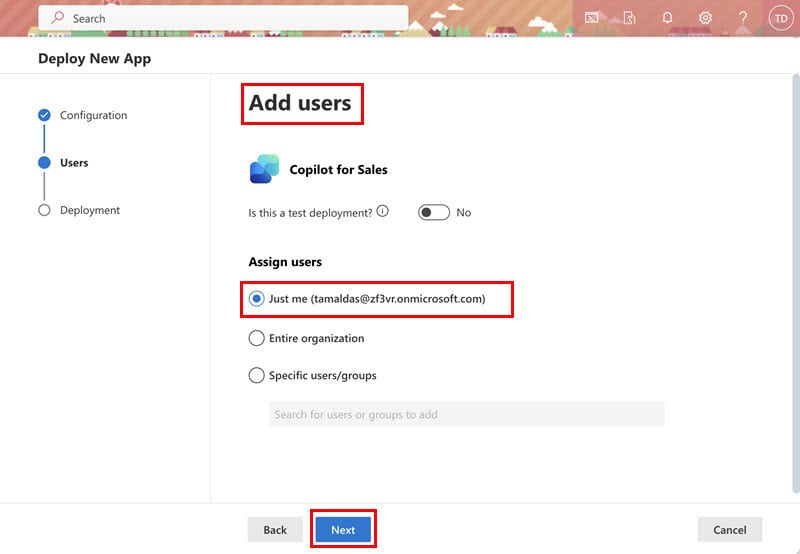Click 'Is this a test deployment?' text
The height and width of the screenshot is (554, 800).
[310, 213]
